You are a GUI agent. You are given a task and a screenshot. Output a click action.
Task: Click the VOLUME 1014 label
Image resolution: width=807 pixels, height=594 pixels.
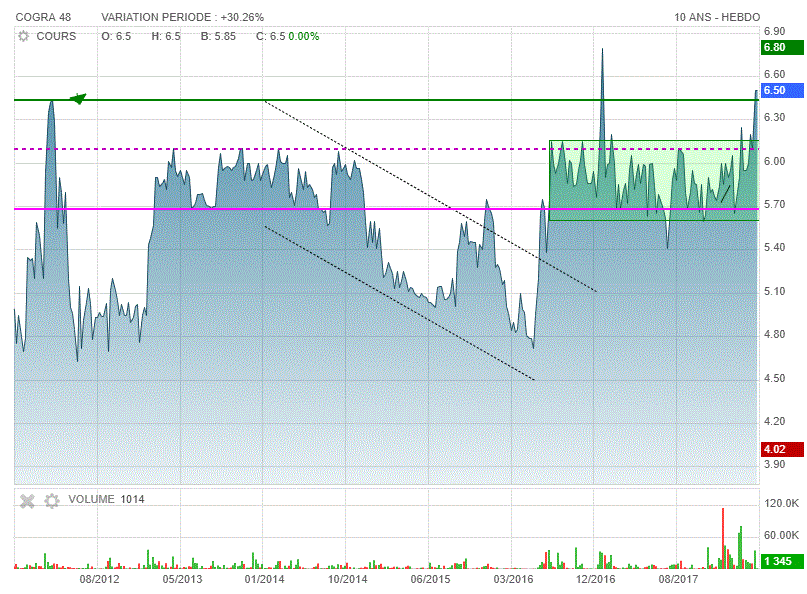click(107, 499)
